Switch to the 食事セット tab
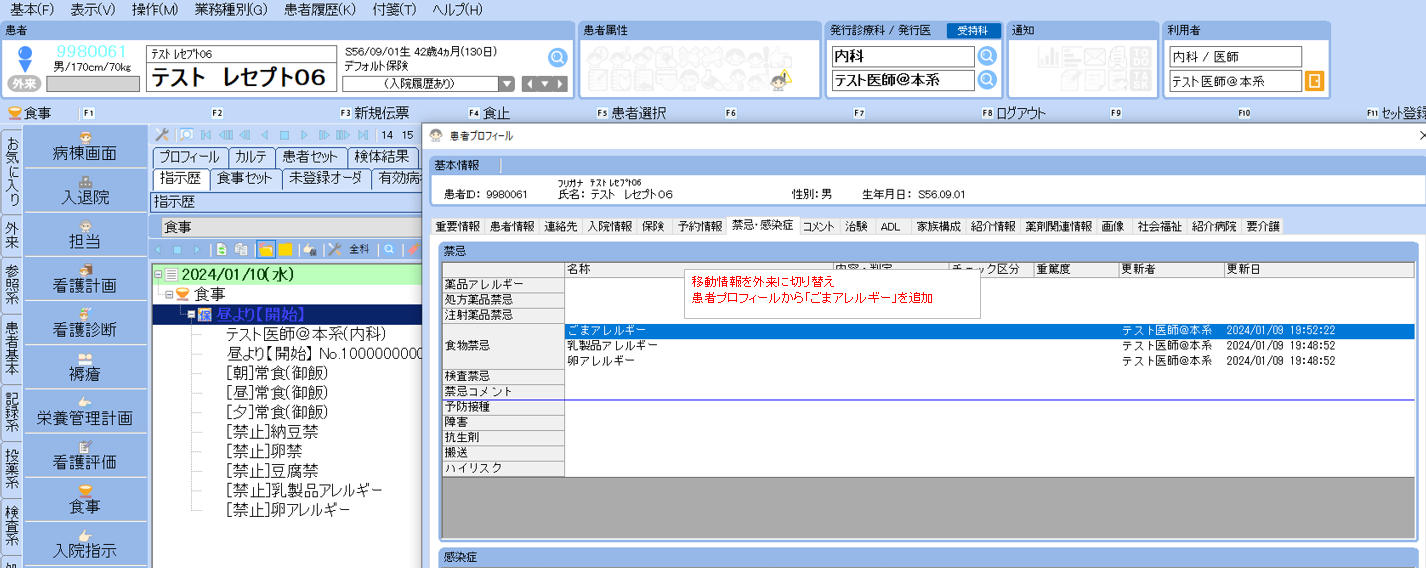1426x568 pixels. click(245, 179)
